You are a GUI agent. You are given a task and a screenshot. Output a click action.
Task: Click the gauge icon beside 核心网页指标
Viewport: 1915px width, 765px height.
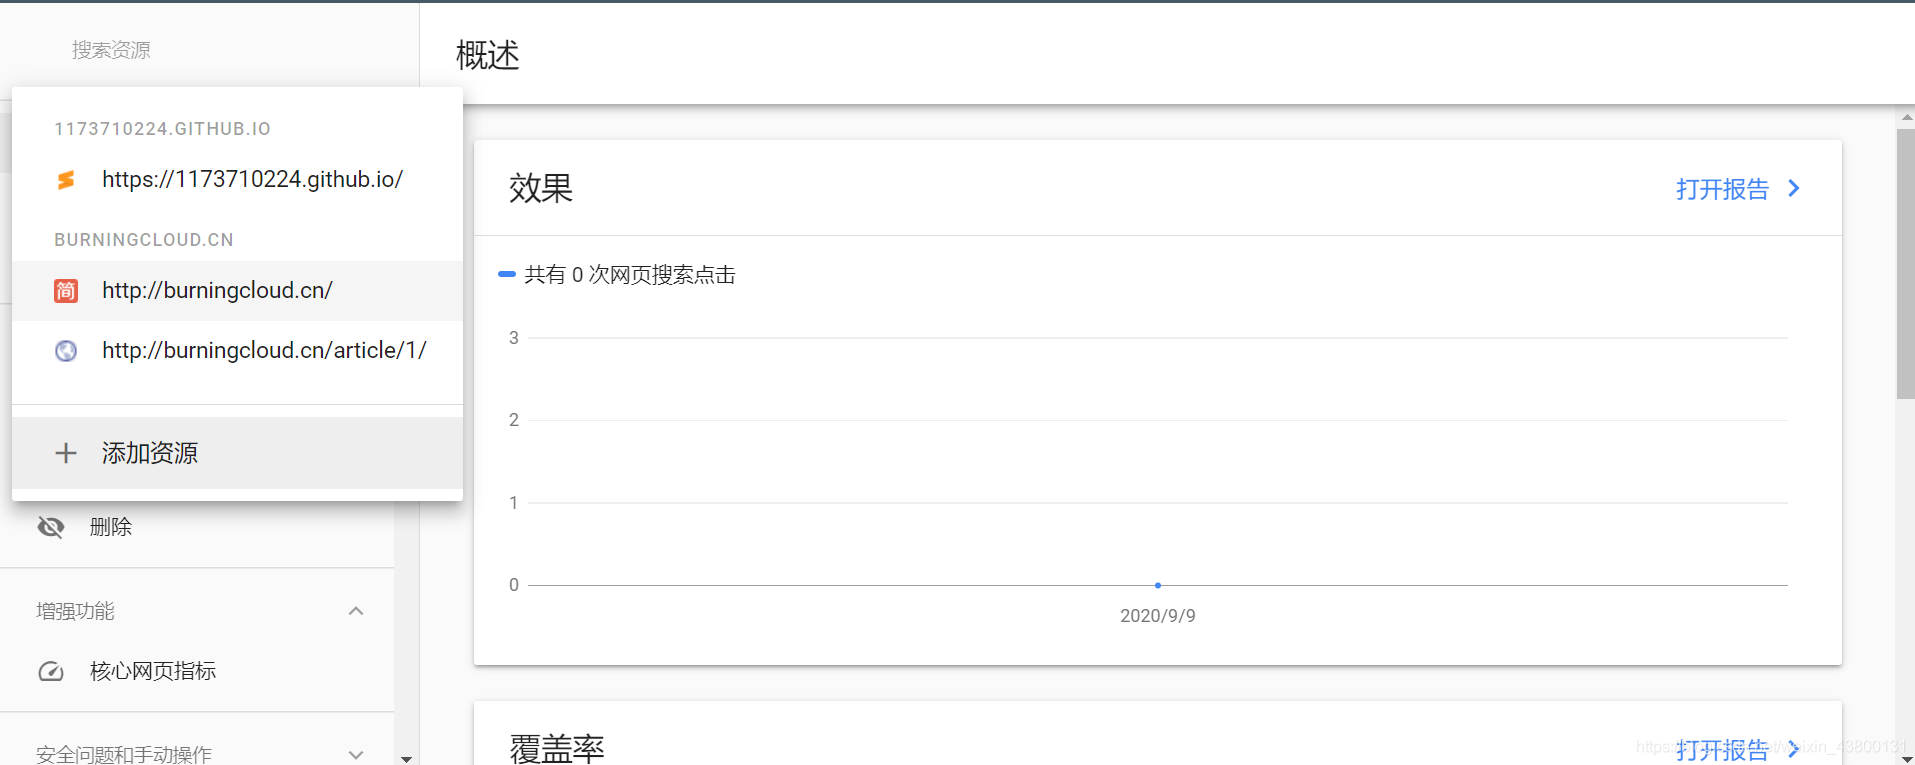click(x=51, y=671)
